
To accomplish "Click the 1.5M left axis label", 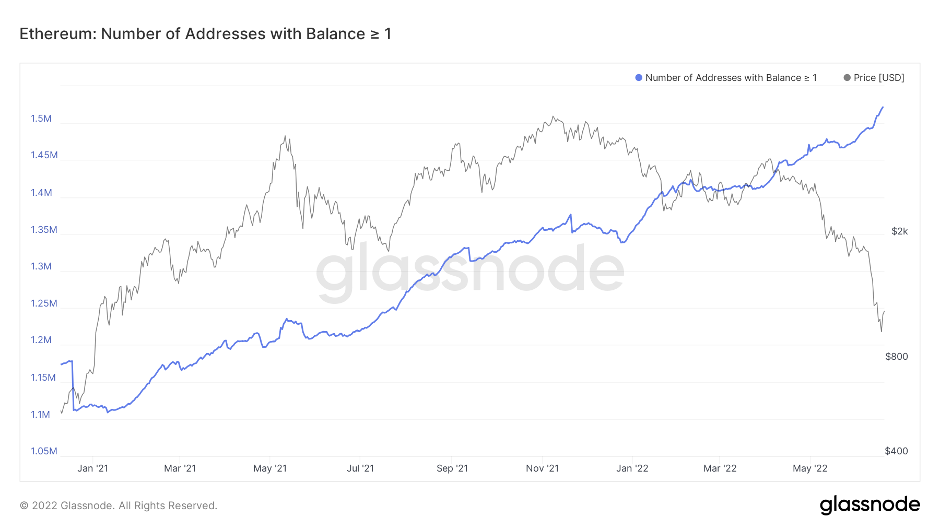I will click(x=41, y=120).
